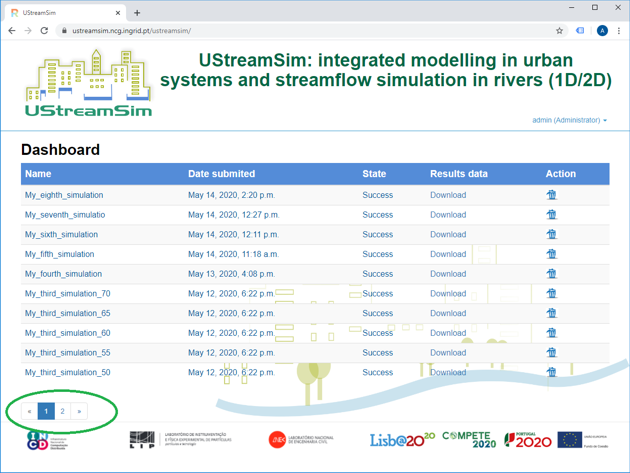Remove My_third_simulation_65 via trash icon
This screenshot has width=630, height=473.
[x=552, y=313]
